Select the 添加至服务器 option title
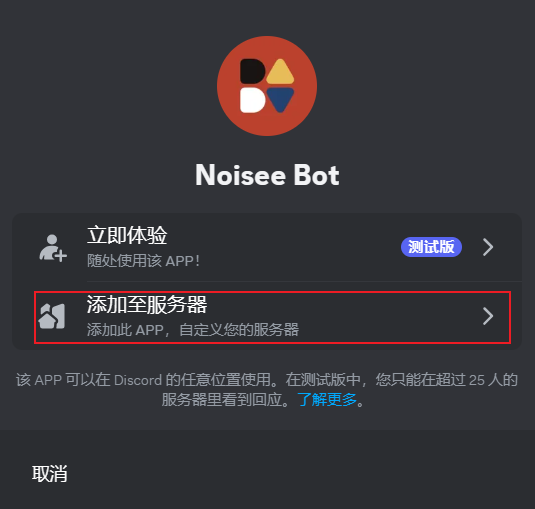Viewport: 535px width, 509px height. coord(147,304)
